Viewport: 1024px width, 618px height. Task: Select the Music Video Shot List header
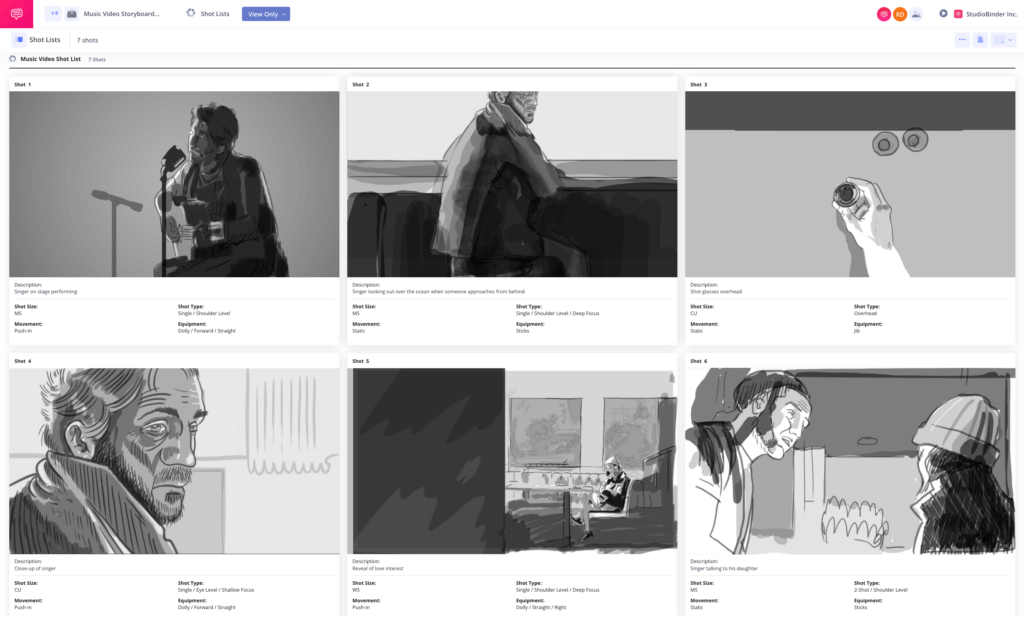(x=51, y=58)
